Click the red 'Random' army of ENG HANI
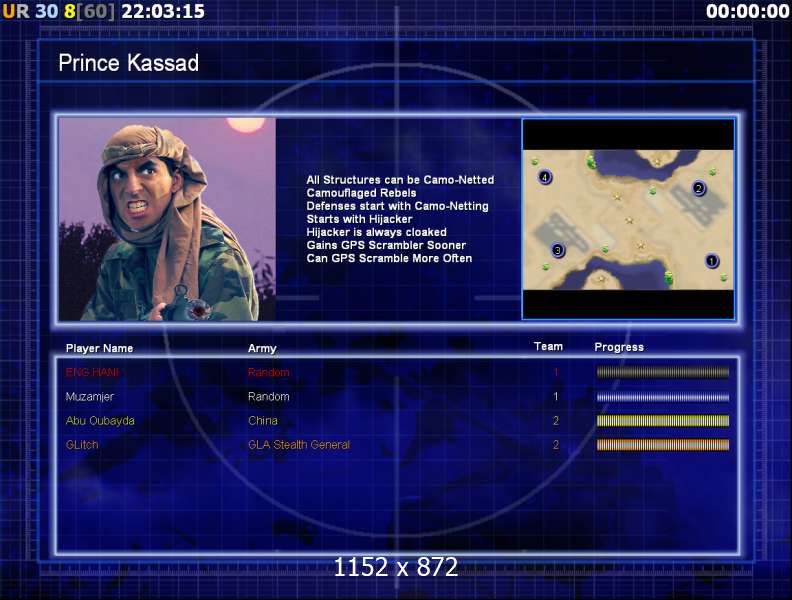 pos(268,372)
